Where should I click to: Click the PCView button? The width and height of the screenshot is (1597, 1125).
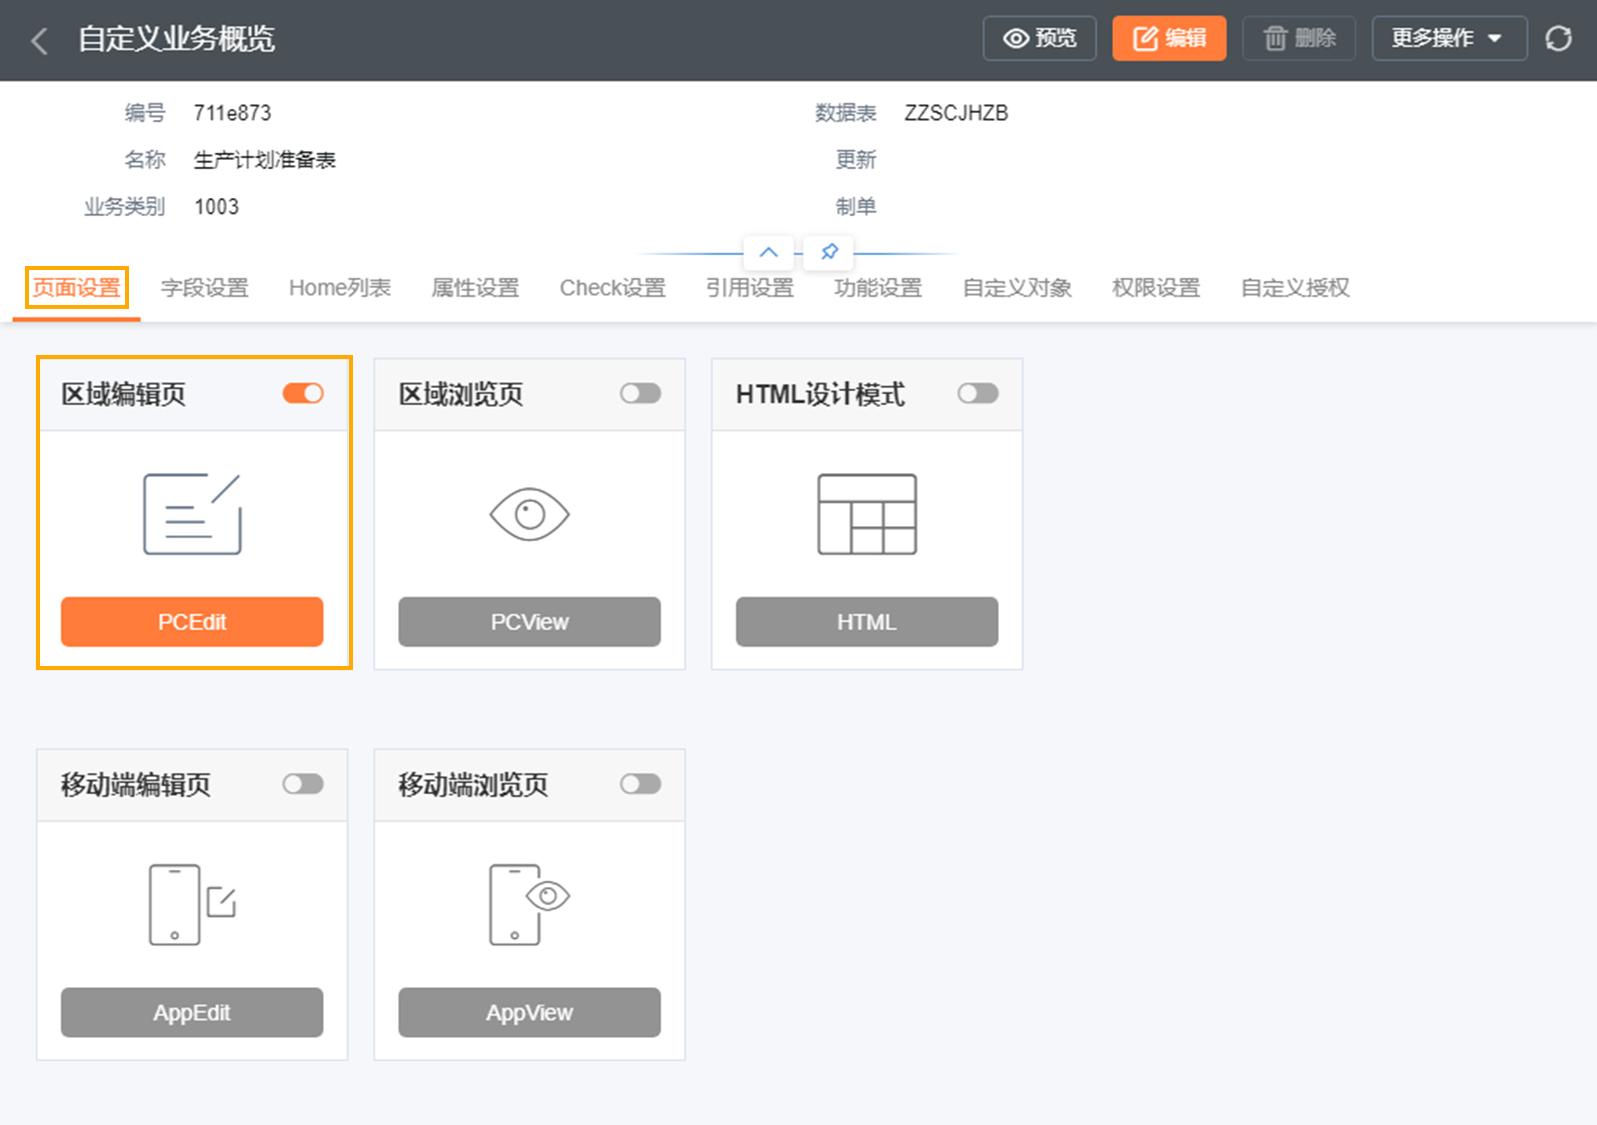(x=529, y=622)
